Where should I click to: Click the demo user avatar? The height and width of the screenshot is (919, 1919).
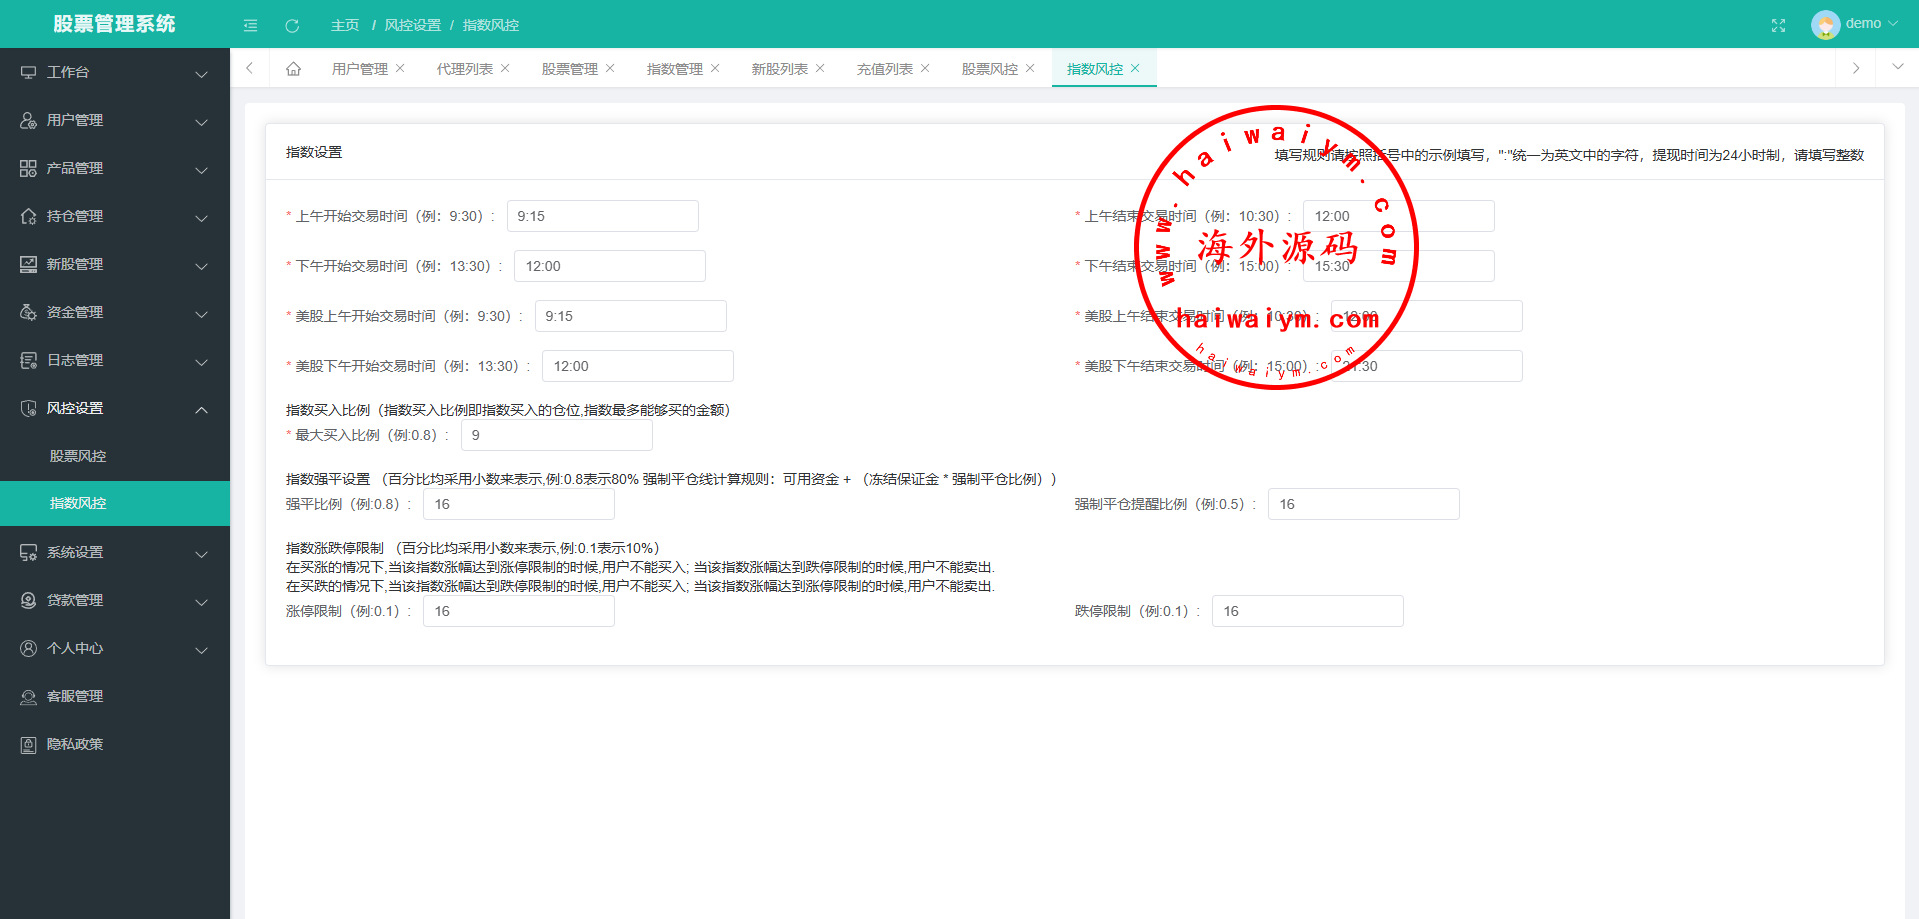pyautogui.click(x=1825, y=24)
